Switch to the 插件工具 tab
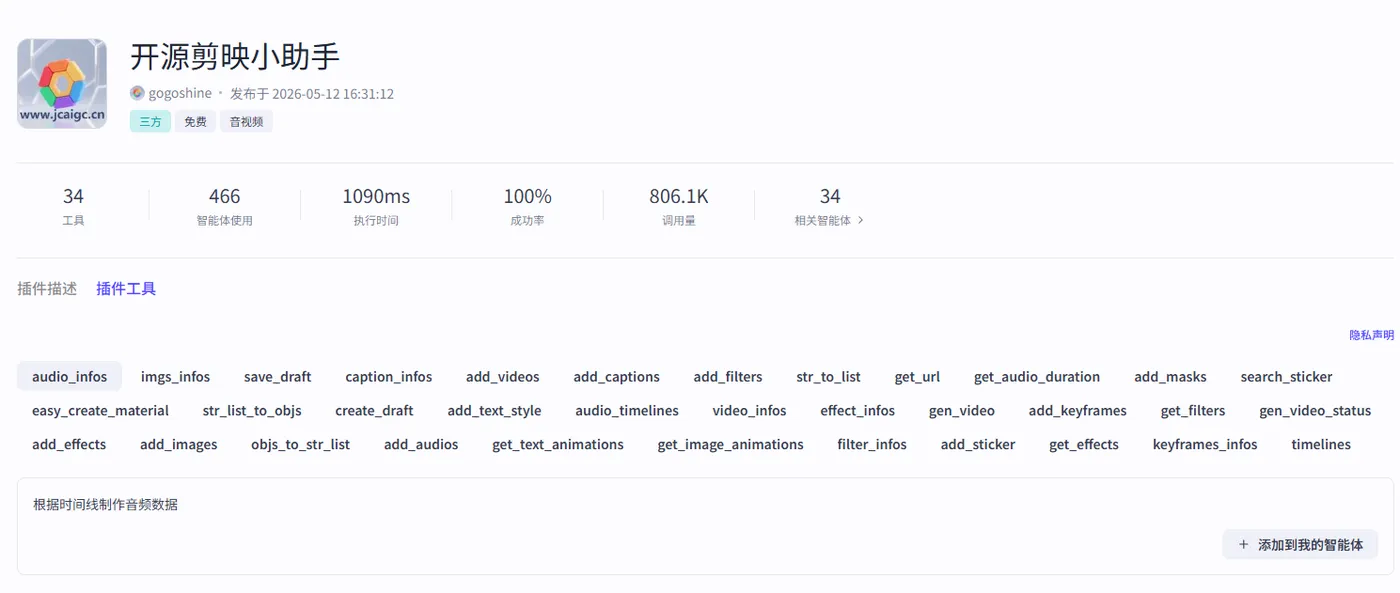Image resolution: width=1400 pixels, height=593 pixels. coord(126,289)
